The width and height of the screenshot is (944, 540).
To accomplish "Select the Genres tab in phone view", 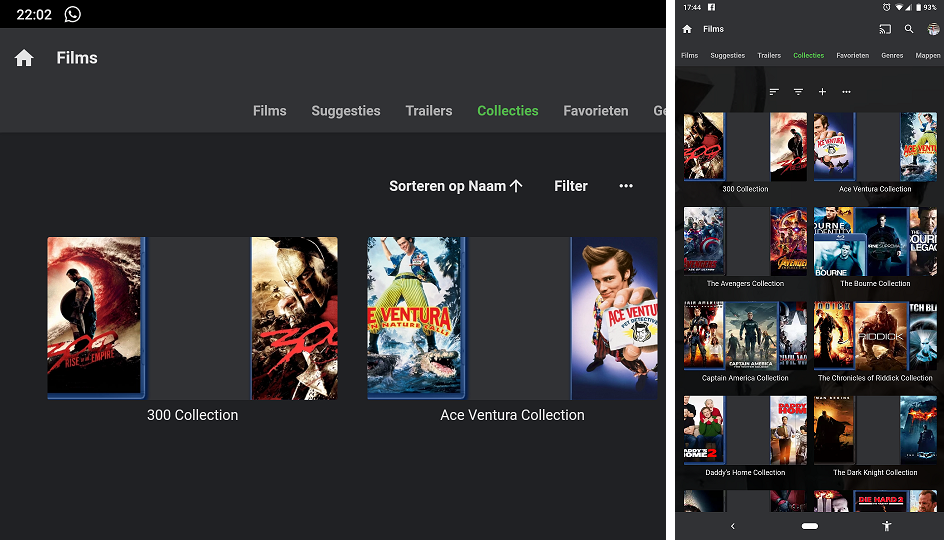I will click(x=892, y=55).
